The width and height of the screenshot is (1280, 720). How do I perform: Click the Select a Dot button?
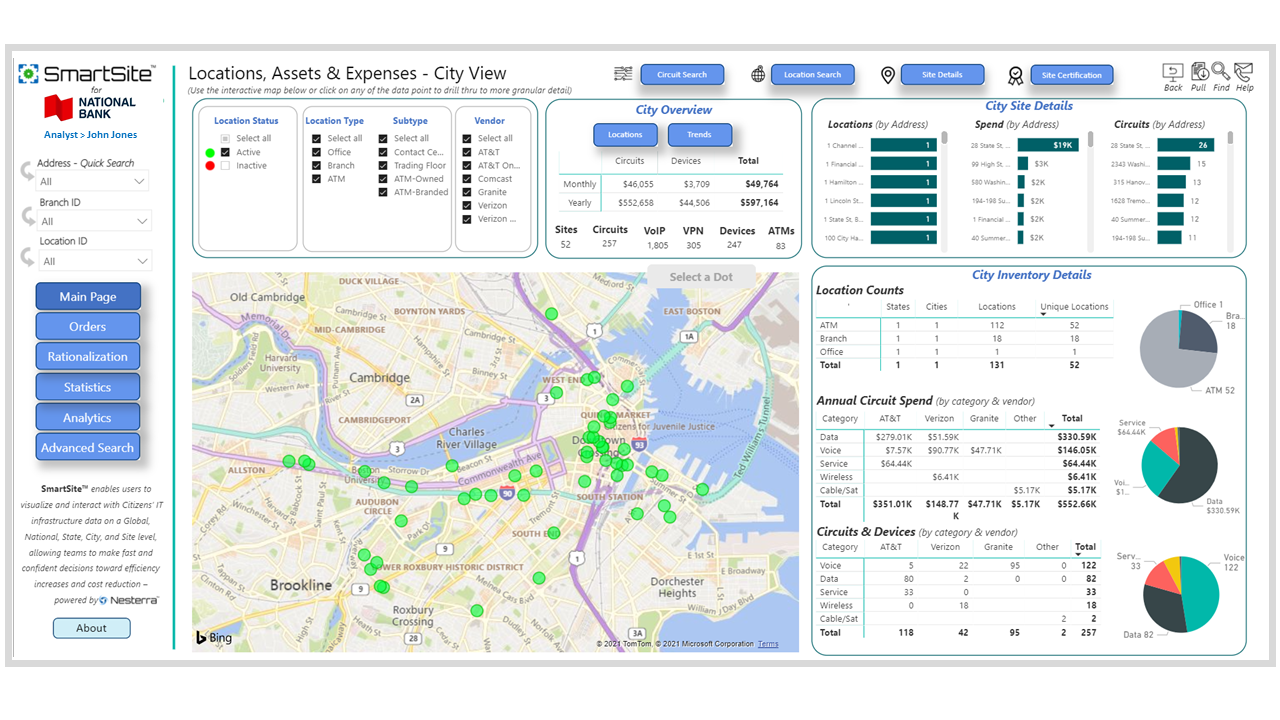tap(701, 277)
